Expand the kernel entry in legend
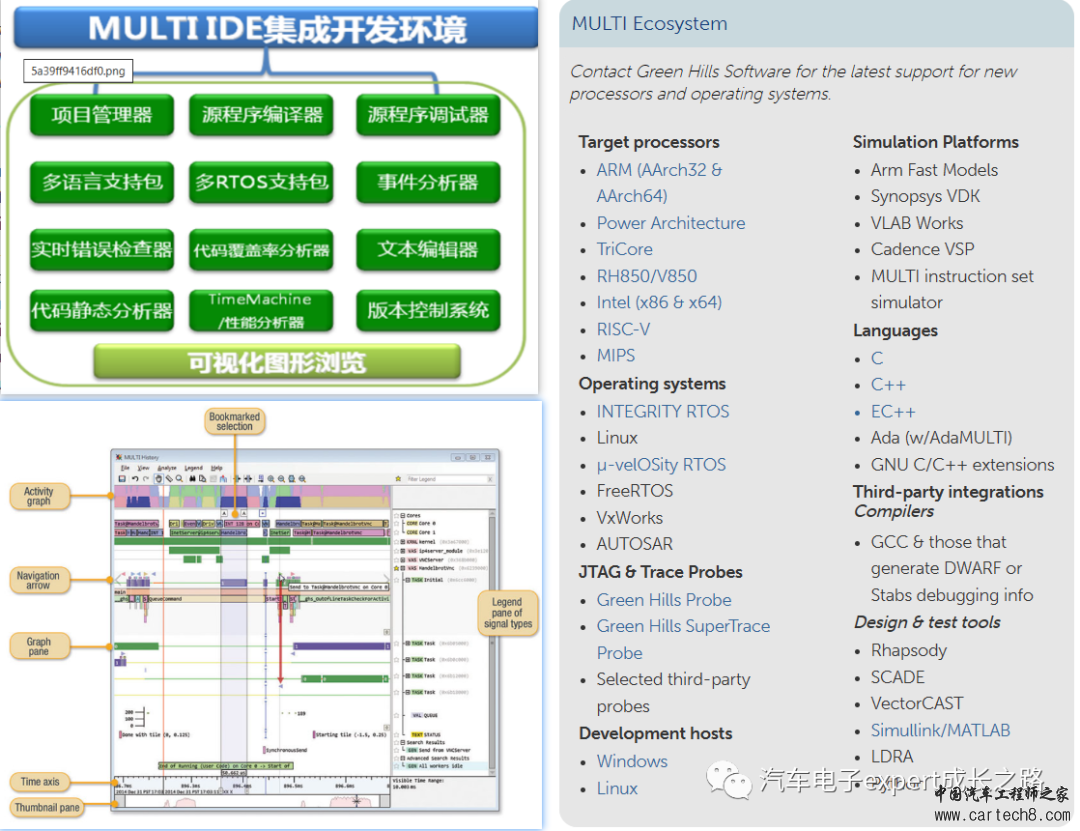The width and height of the screenshot is (1080, 831). point(403,542)
